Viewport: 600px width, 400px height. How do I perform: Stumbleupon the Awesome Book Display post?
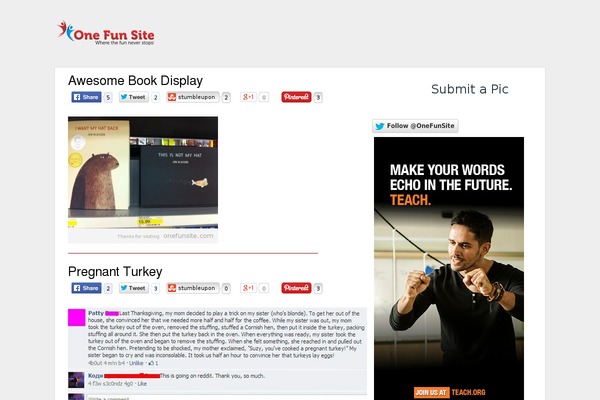point(193,97)
